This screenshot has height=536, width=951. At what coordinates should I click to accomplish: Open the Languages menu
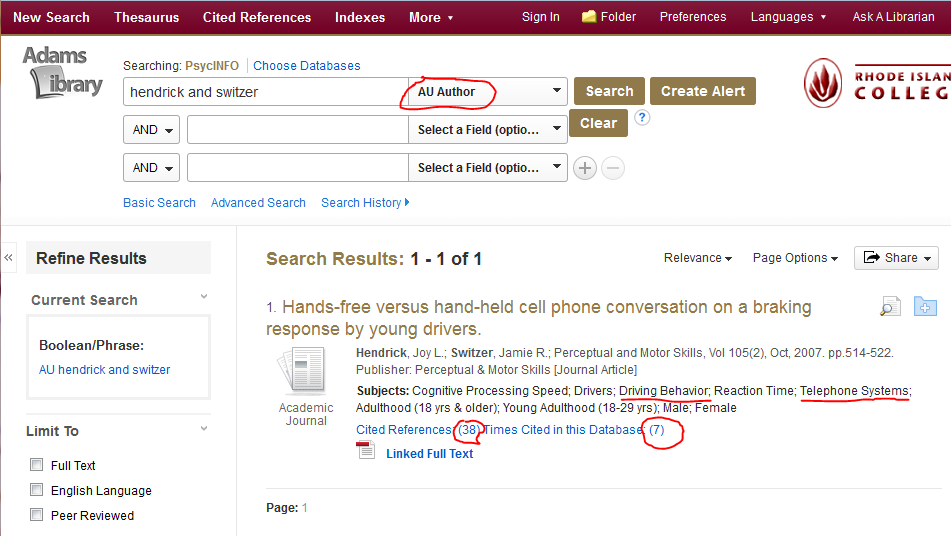tap(788, 17)
